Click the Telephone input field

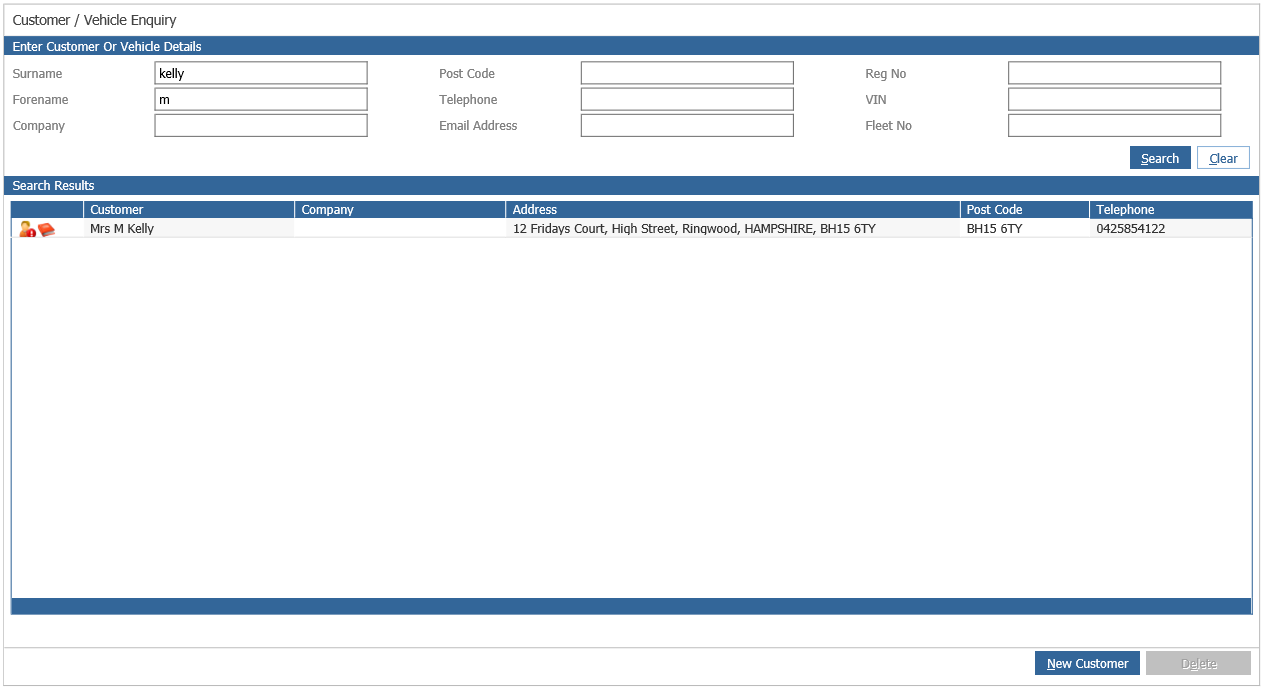pyautogui.click(x=687, y=99)
